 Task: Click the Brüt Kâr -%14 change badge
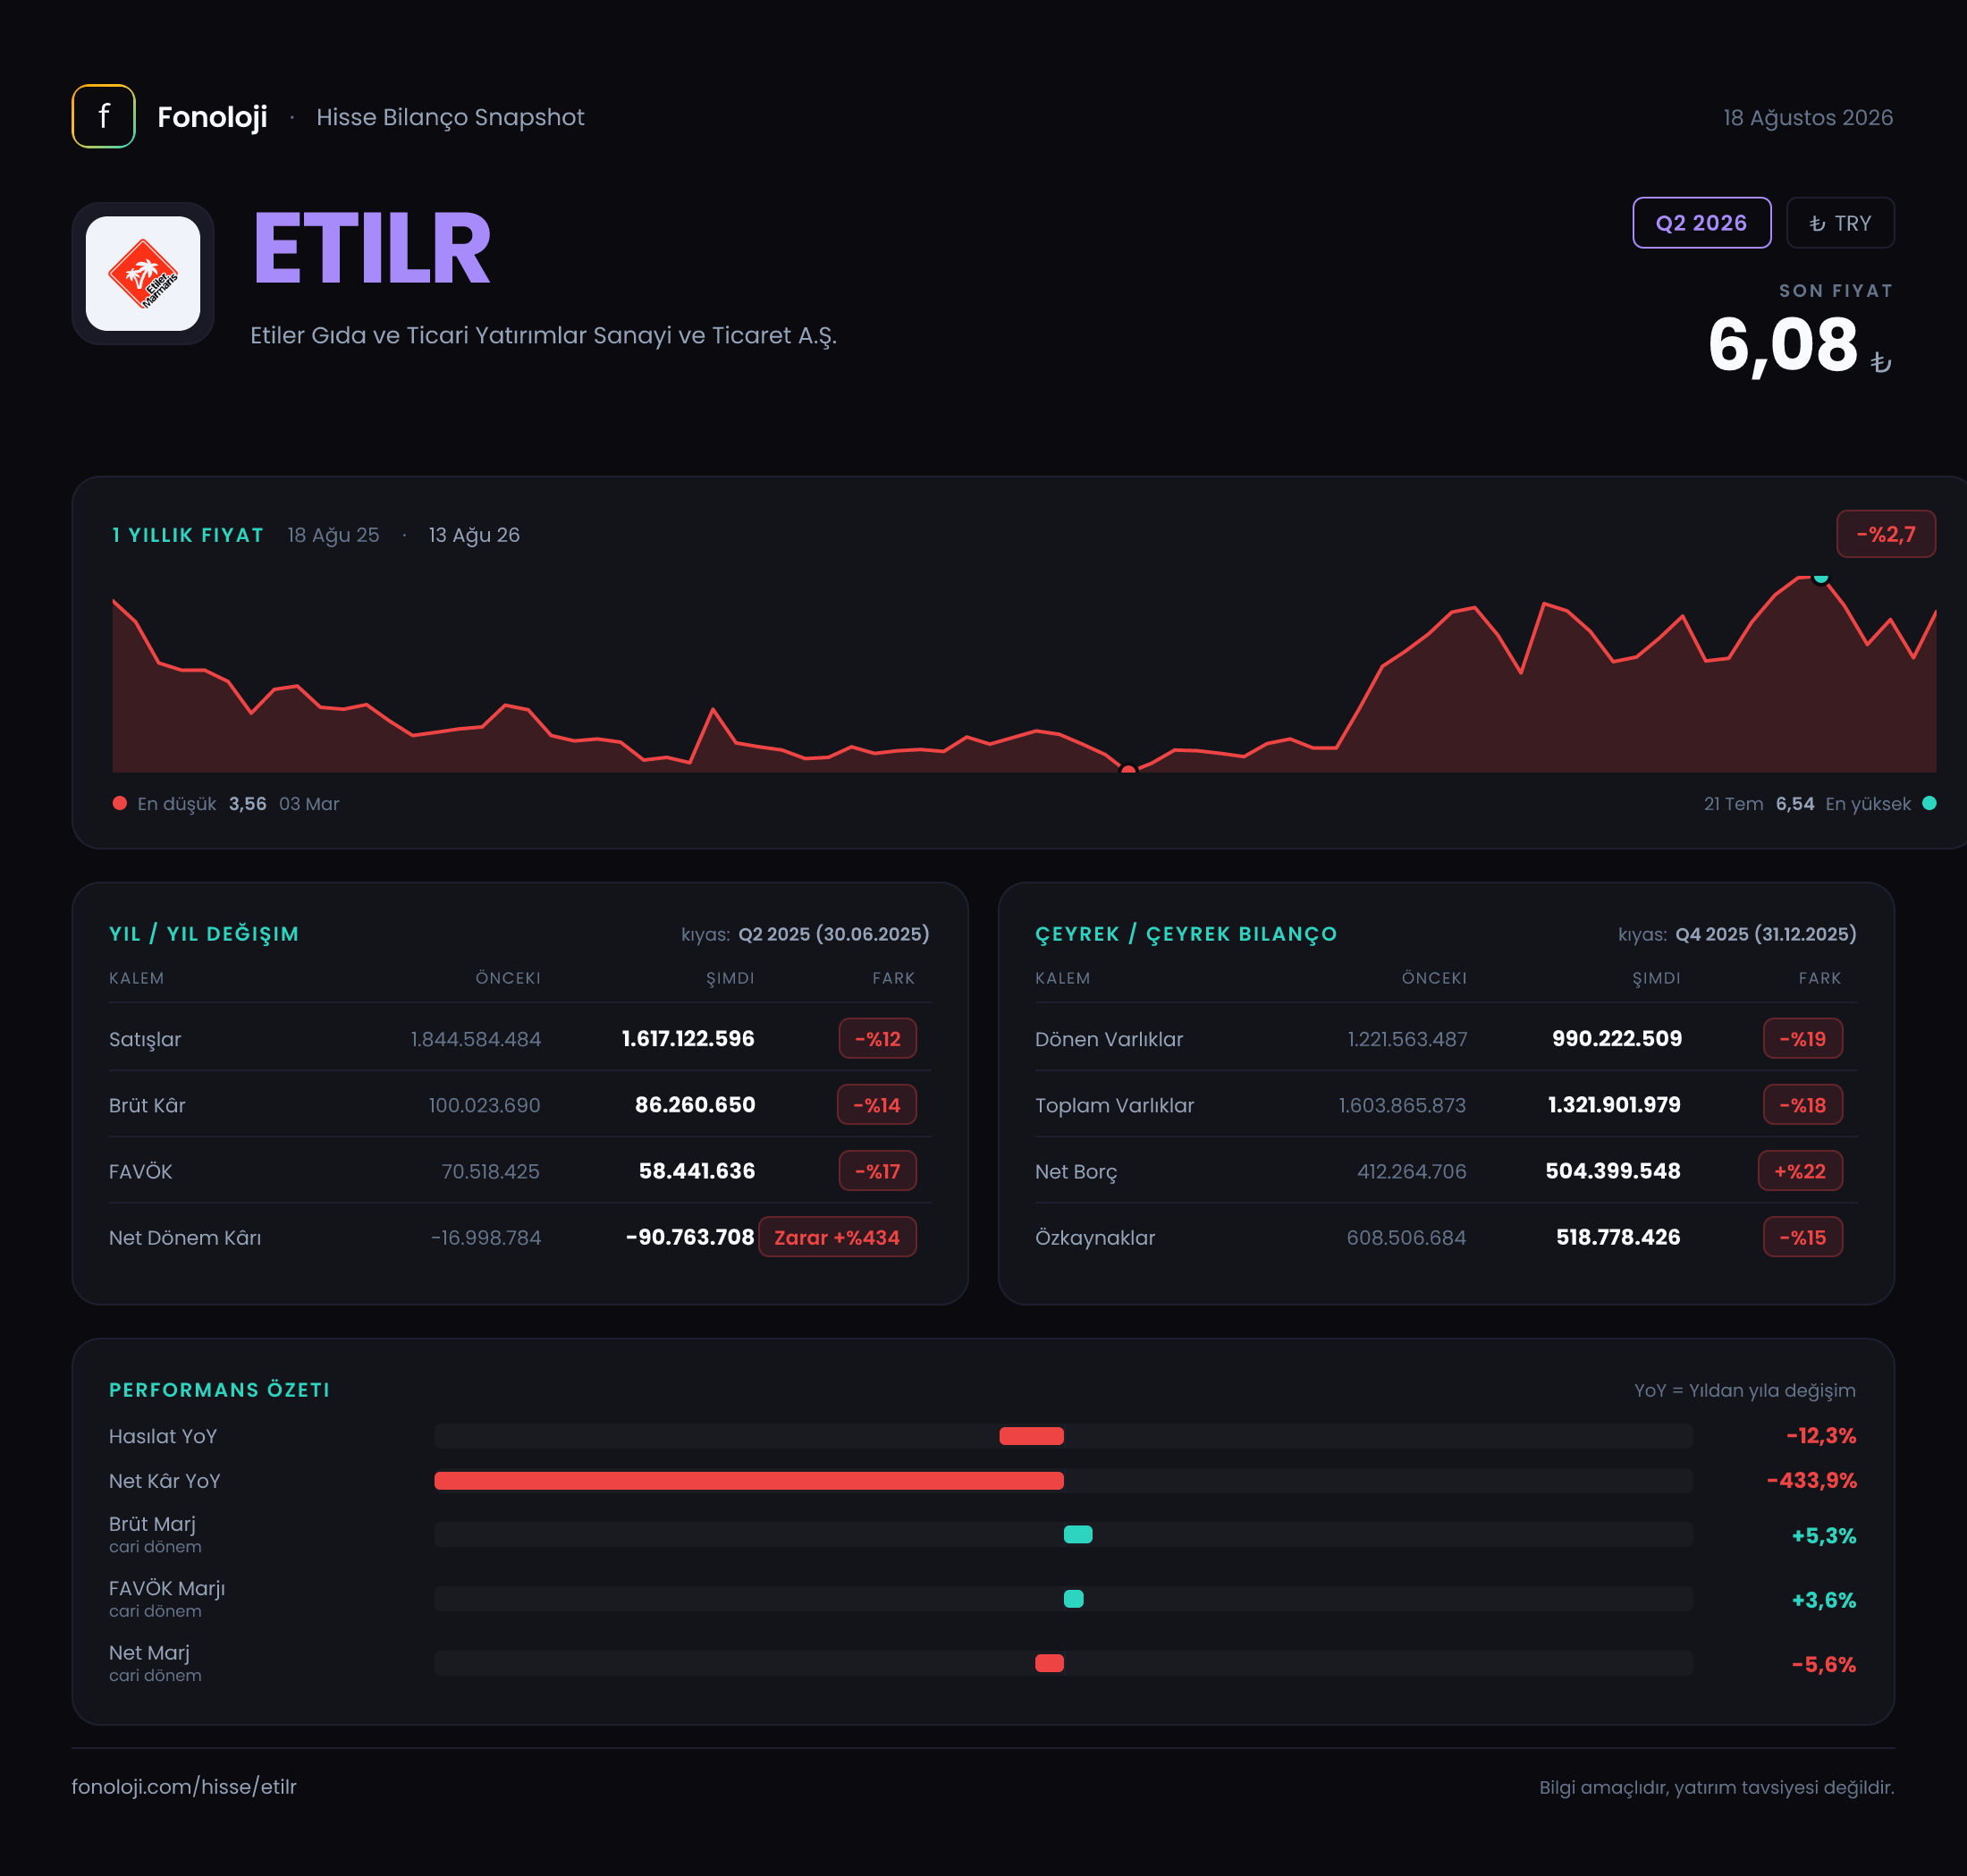click(876, 1104)
